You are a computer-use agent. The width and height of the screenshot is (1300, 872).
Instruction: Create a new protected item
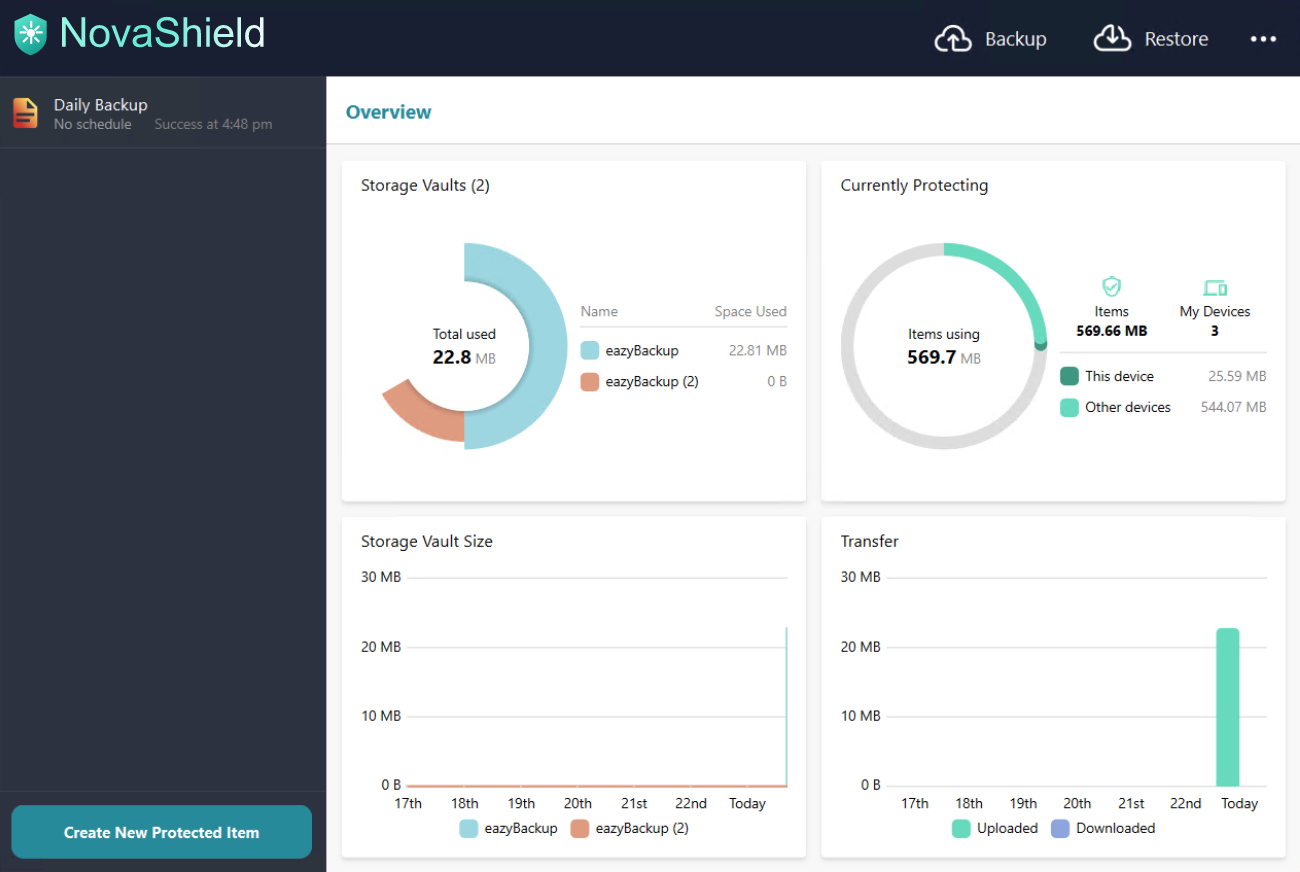[x=161, y=832]
